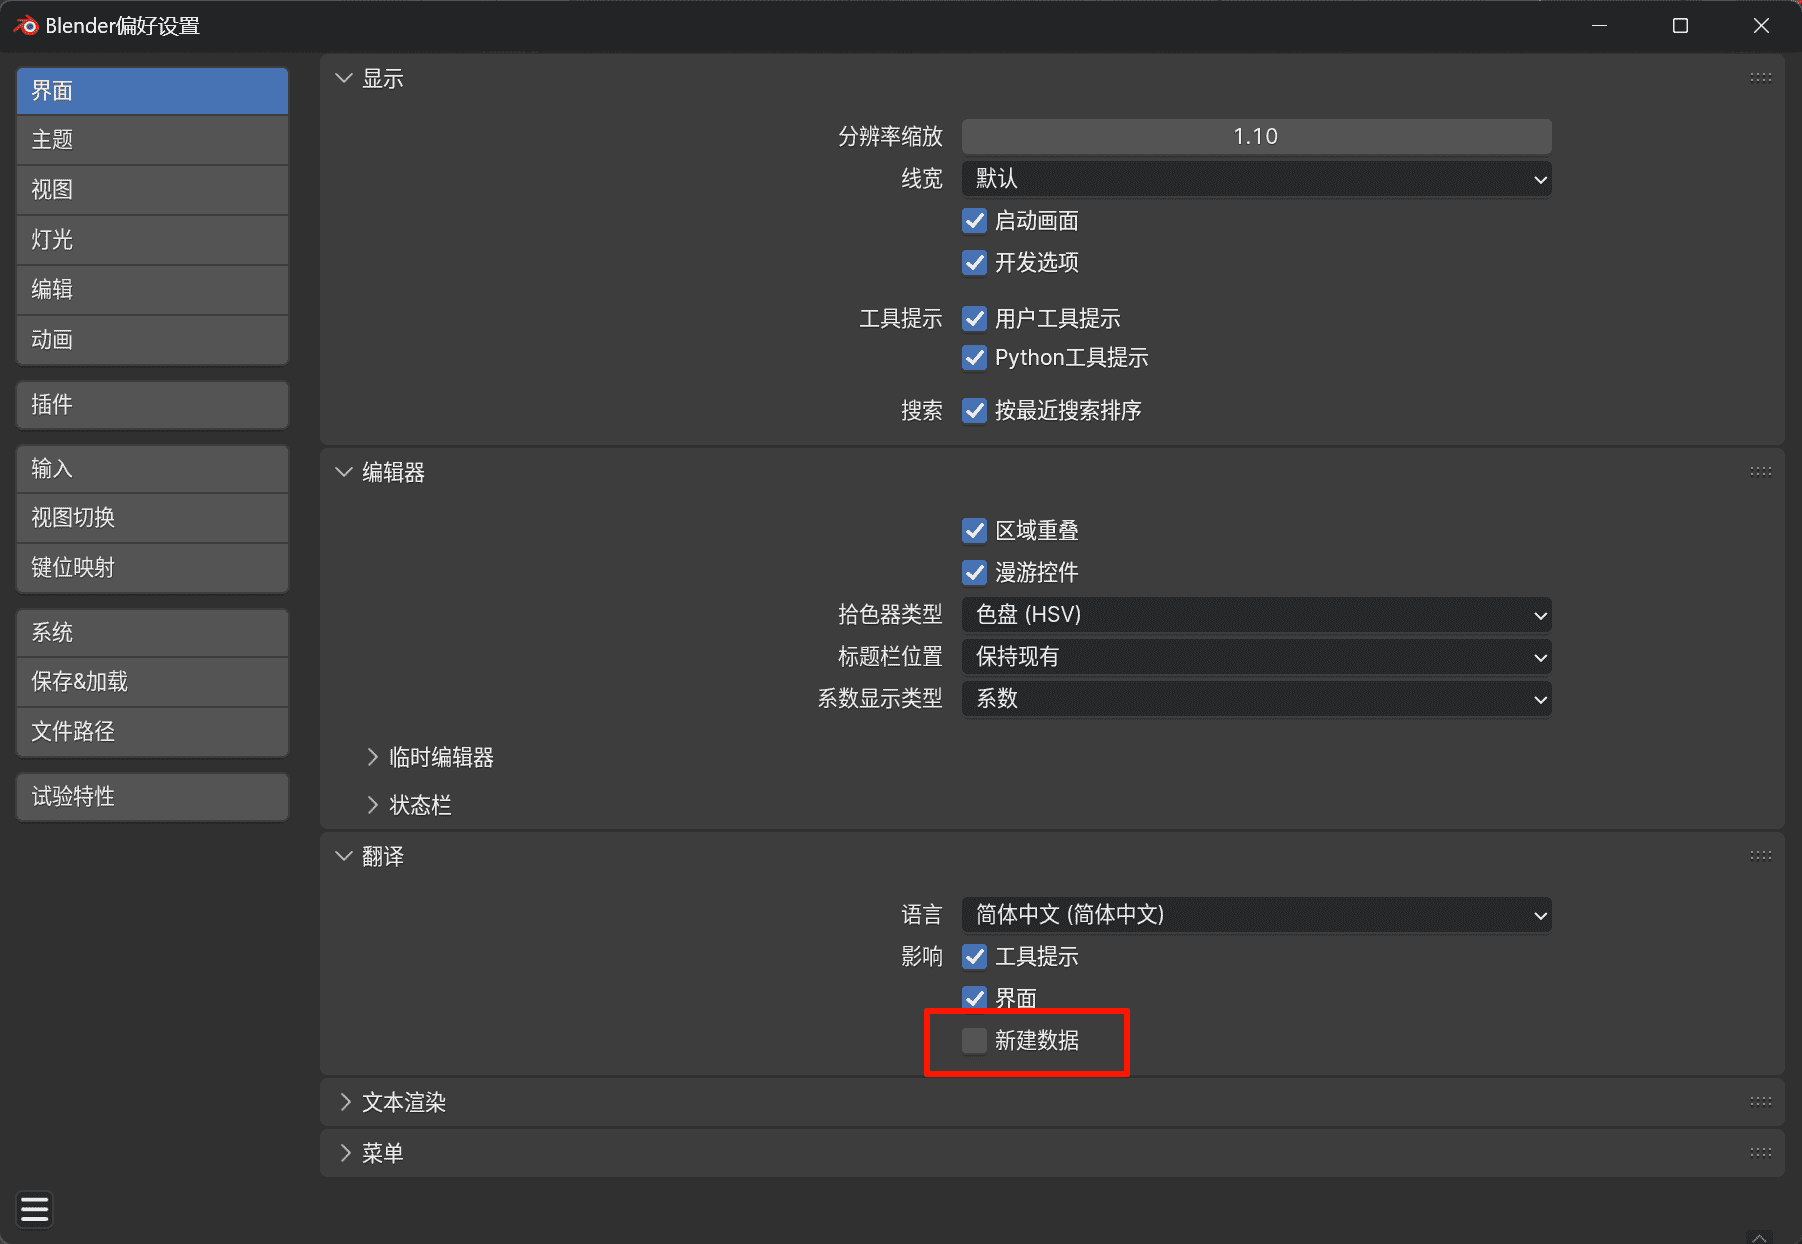Open the 键位映射 section
The height and width of the screenshot is (1244, 1802).
tap(152, 568)
